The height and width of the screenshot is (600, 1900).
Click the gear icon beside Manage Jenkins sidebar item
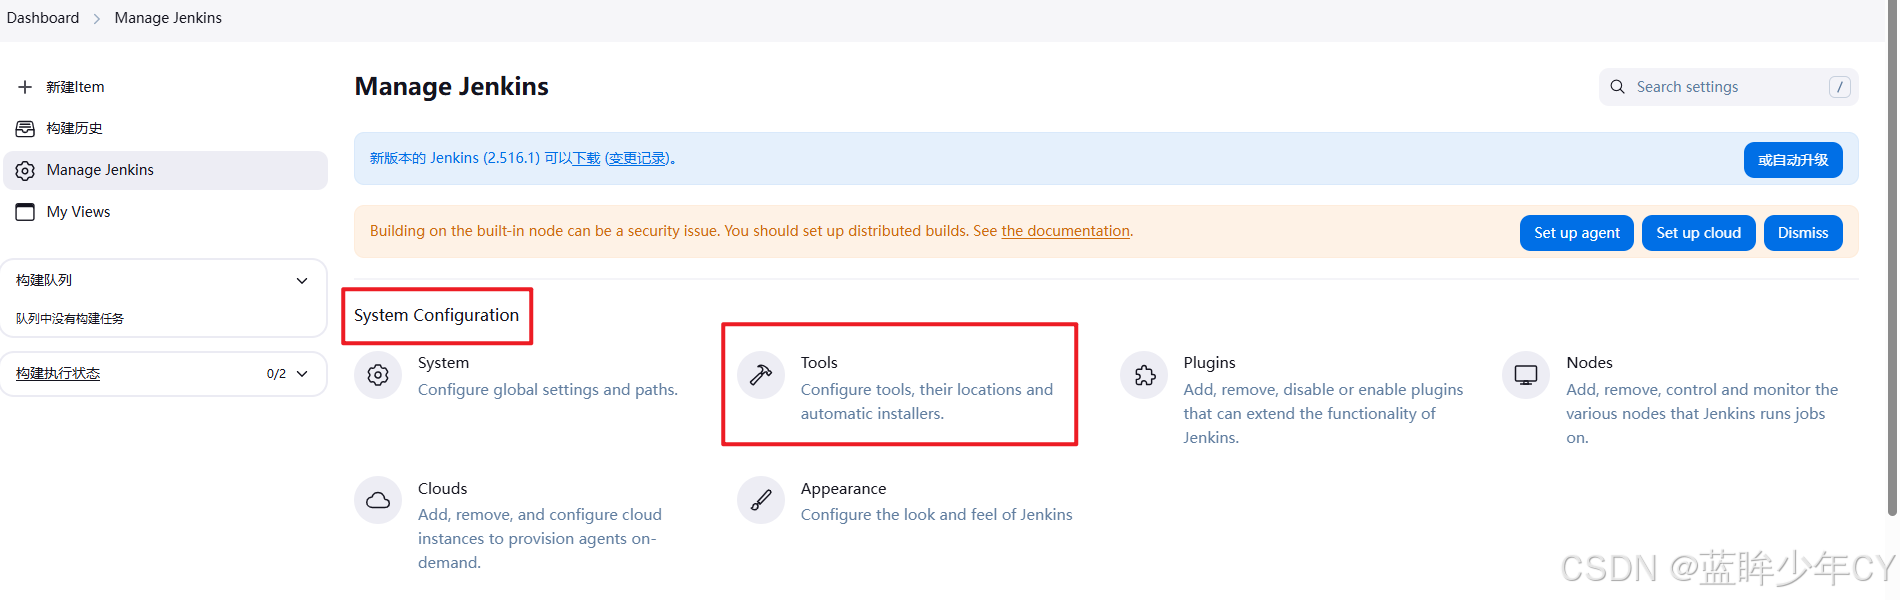(x=25, y=171)
